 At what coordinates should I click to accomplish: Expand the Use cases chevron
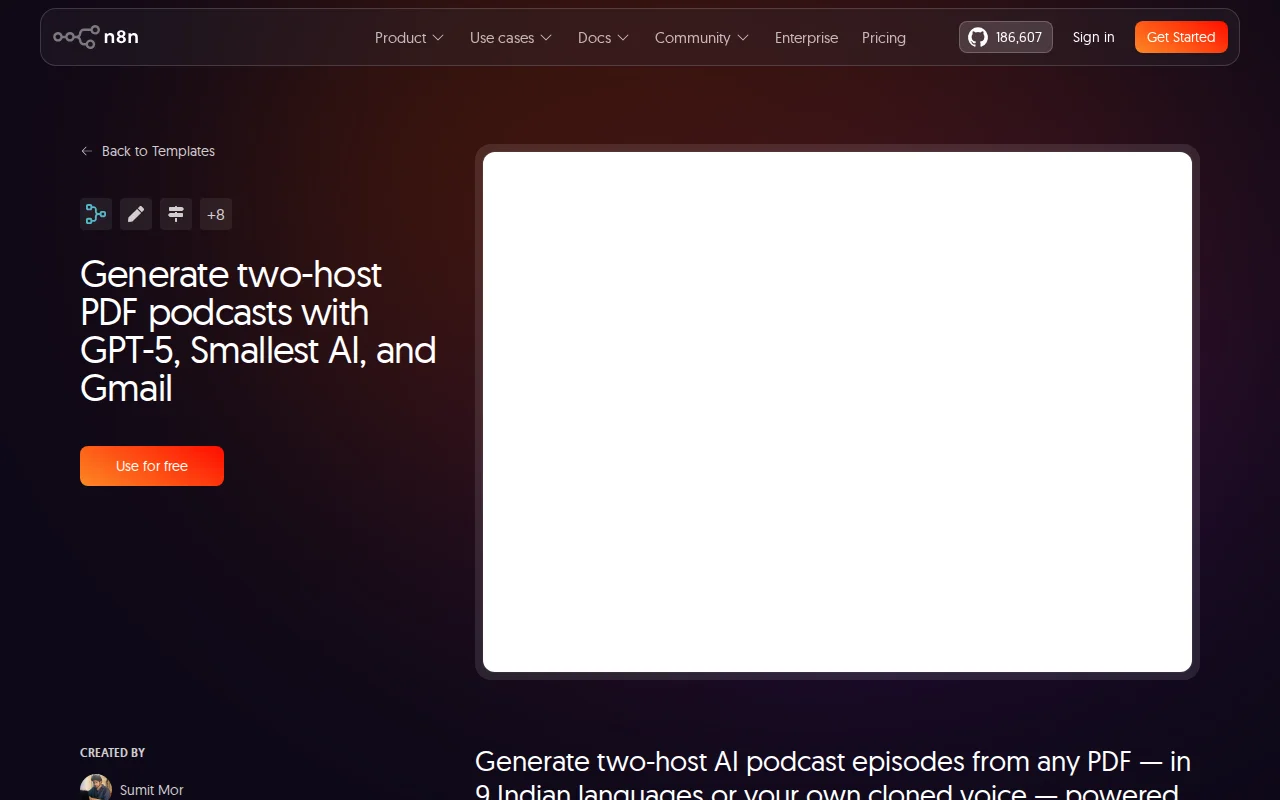546,38
